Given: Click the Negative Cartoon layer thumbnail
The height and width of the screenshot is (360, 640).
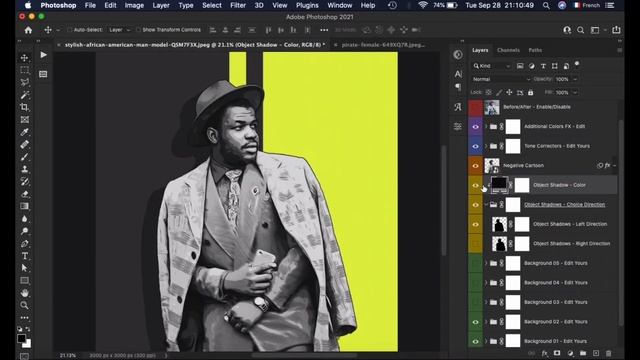Looking at the screenshot, I should tap(492, 166).
